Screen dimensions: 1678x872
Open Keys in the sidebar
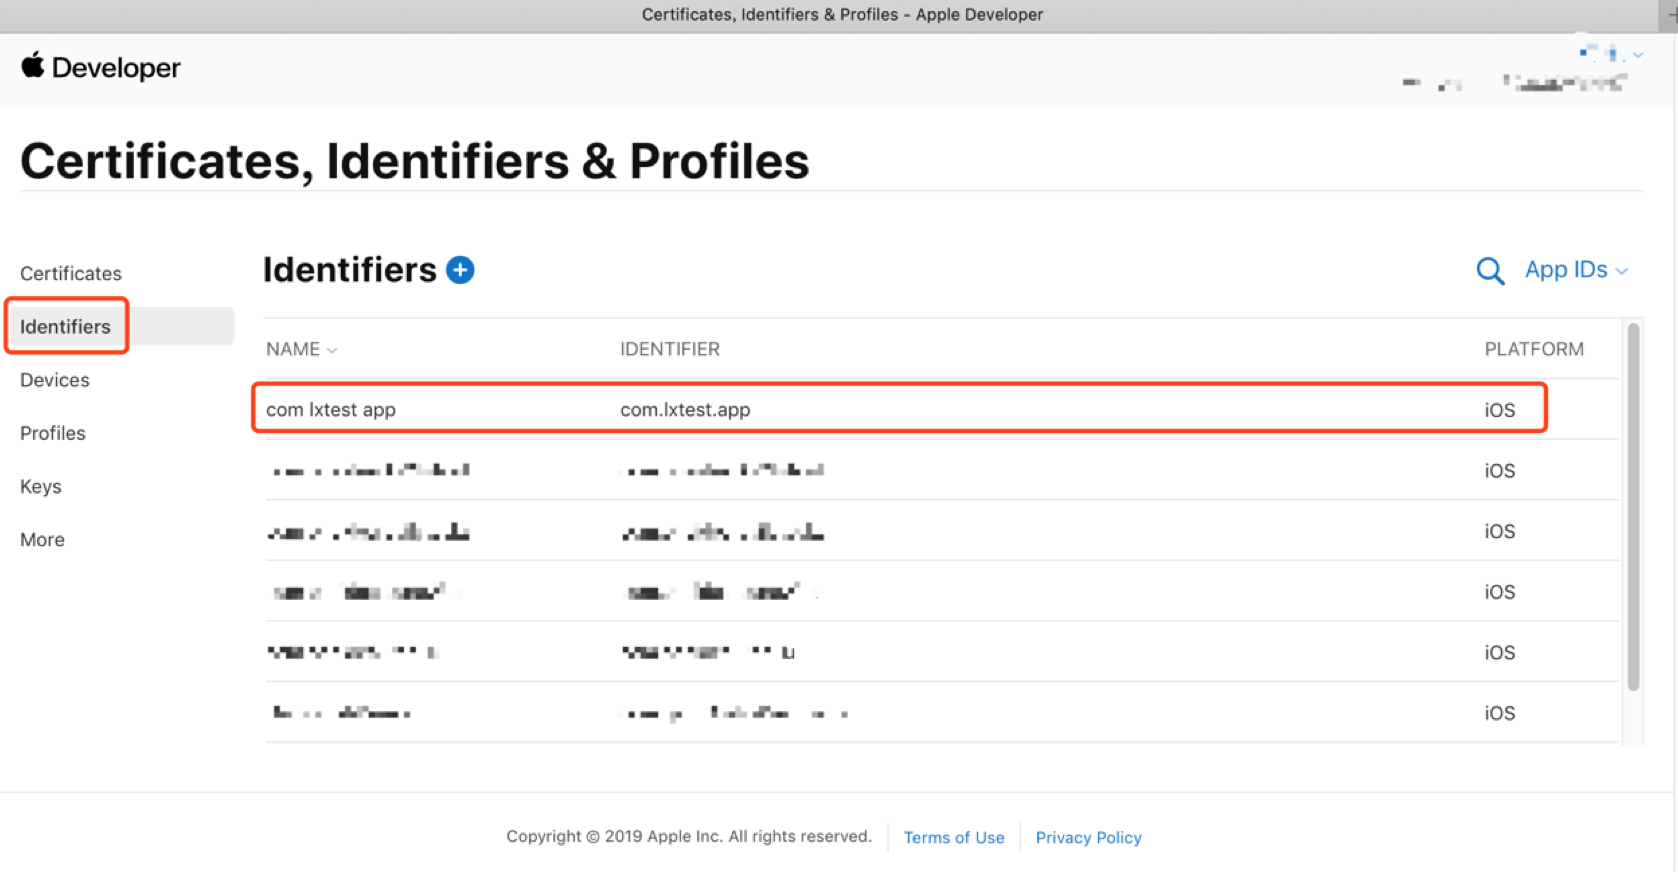[41, 486]
